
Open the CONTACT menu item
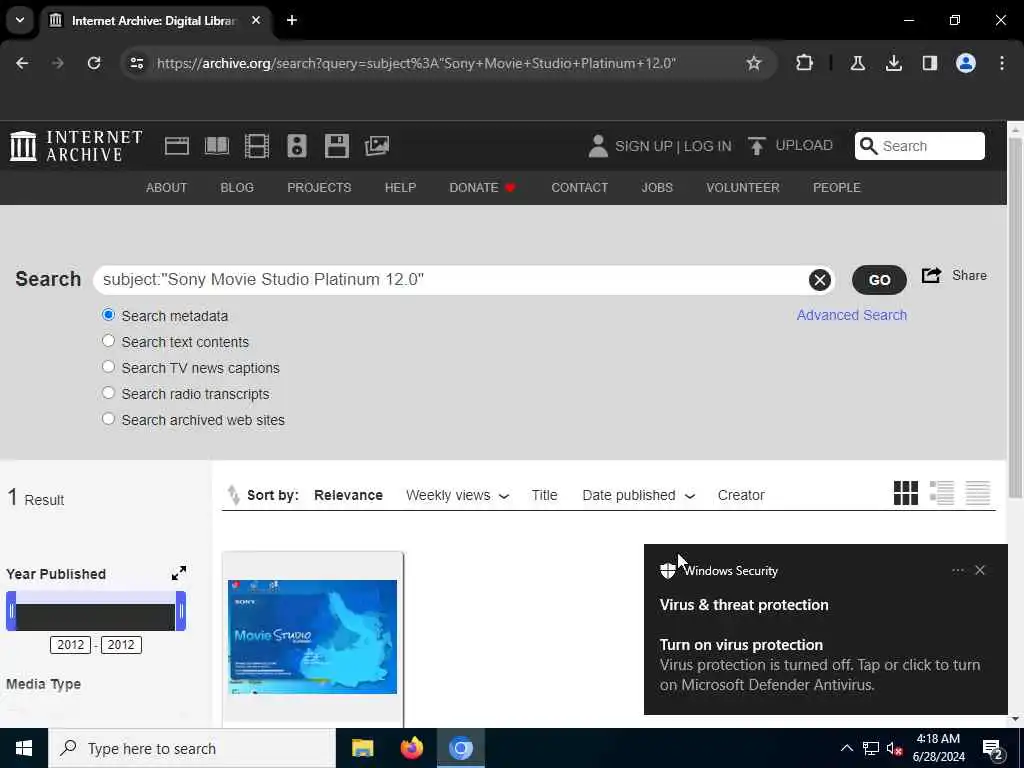579,188
